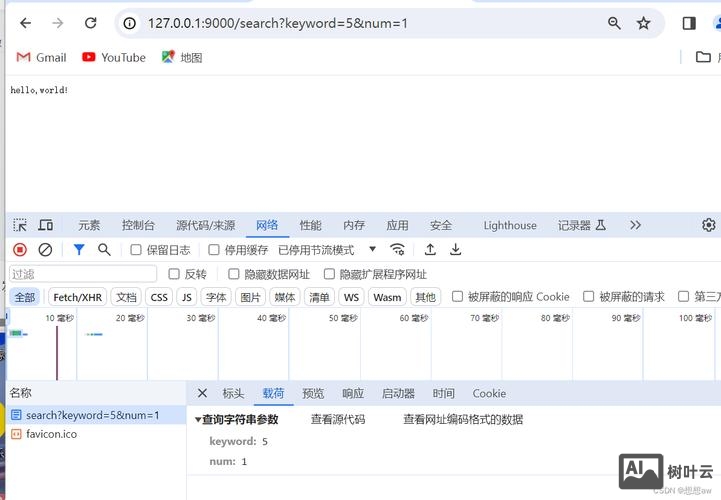
Task: Open the 控制台 panel tab
Action: 138,226
